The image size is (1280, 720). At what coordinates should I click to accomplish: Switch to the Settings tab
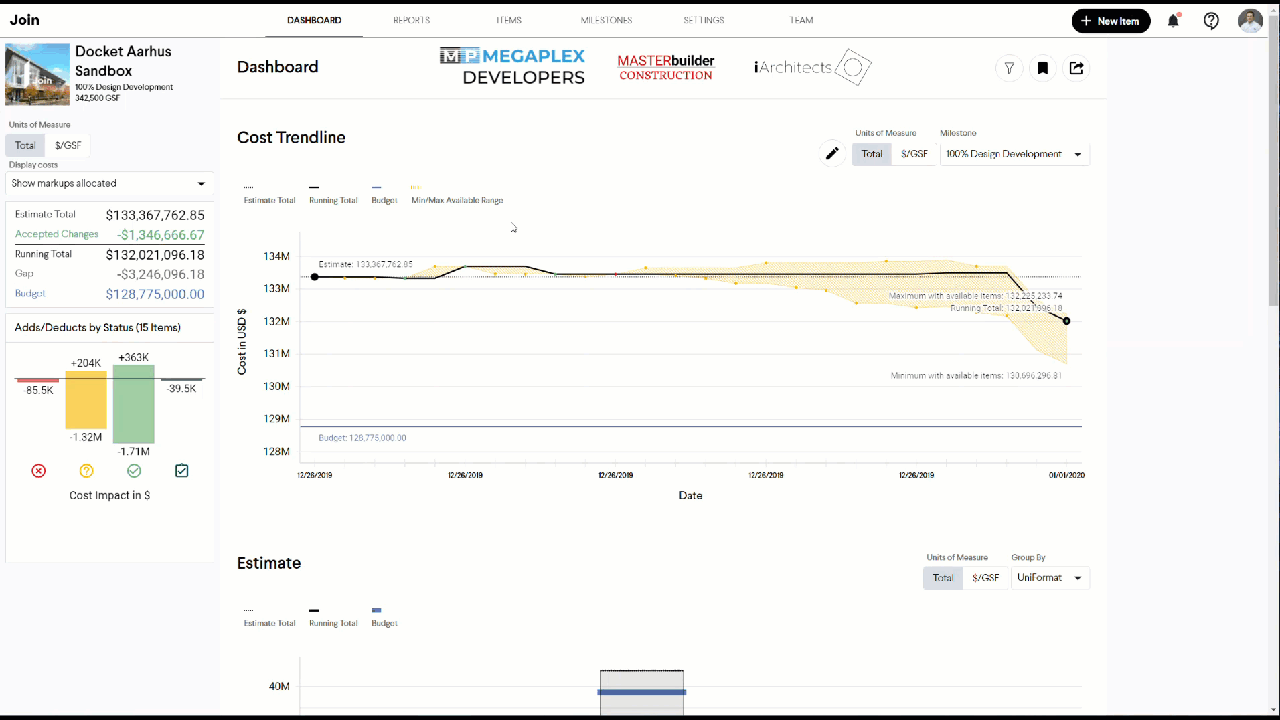[704, 20]
